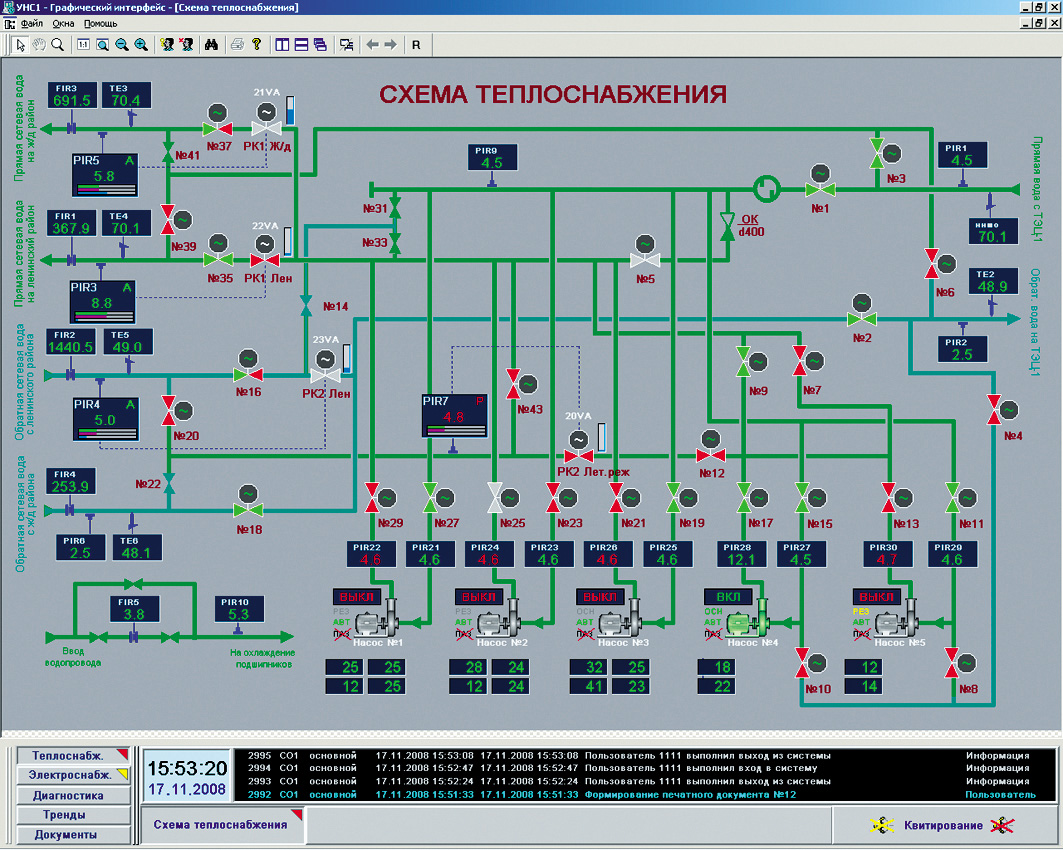Navigate forward with right arrow
1063x850 pixels.
point(391,45)
